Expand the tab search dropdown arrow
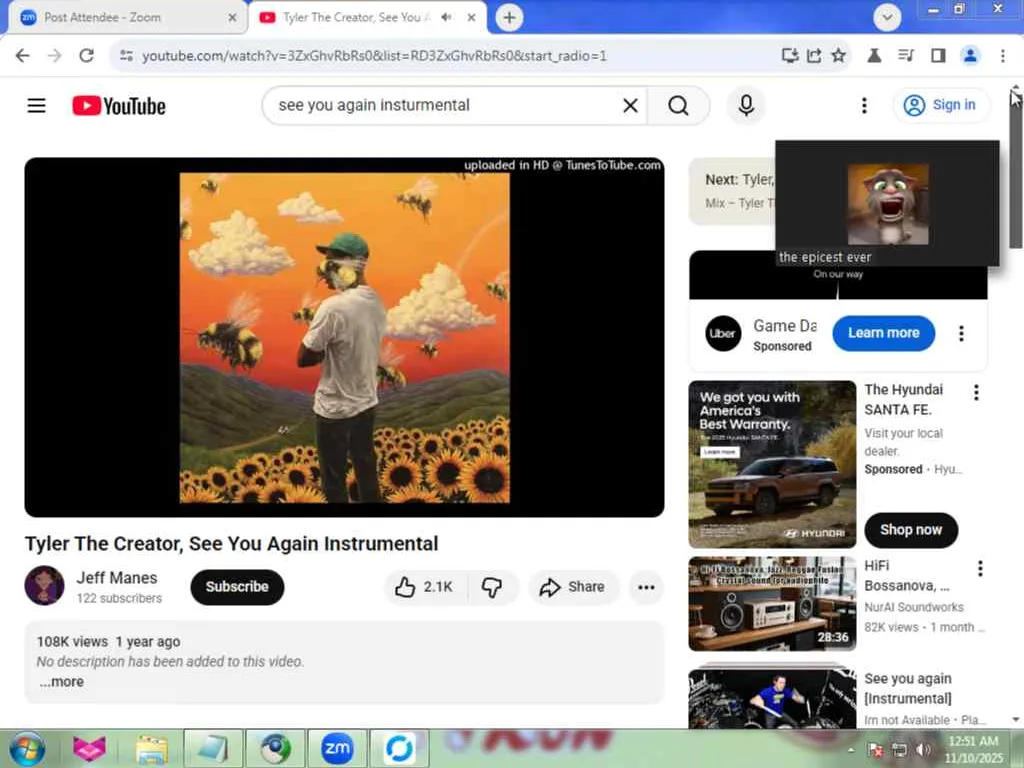This screenshot has height=768, width=1024. click(887, 18)
